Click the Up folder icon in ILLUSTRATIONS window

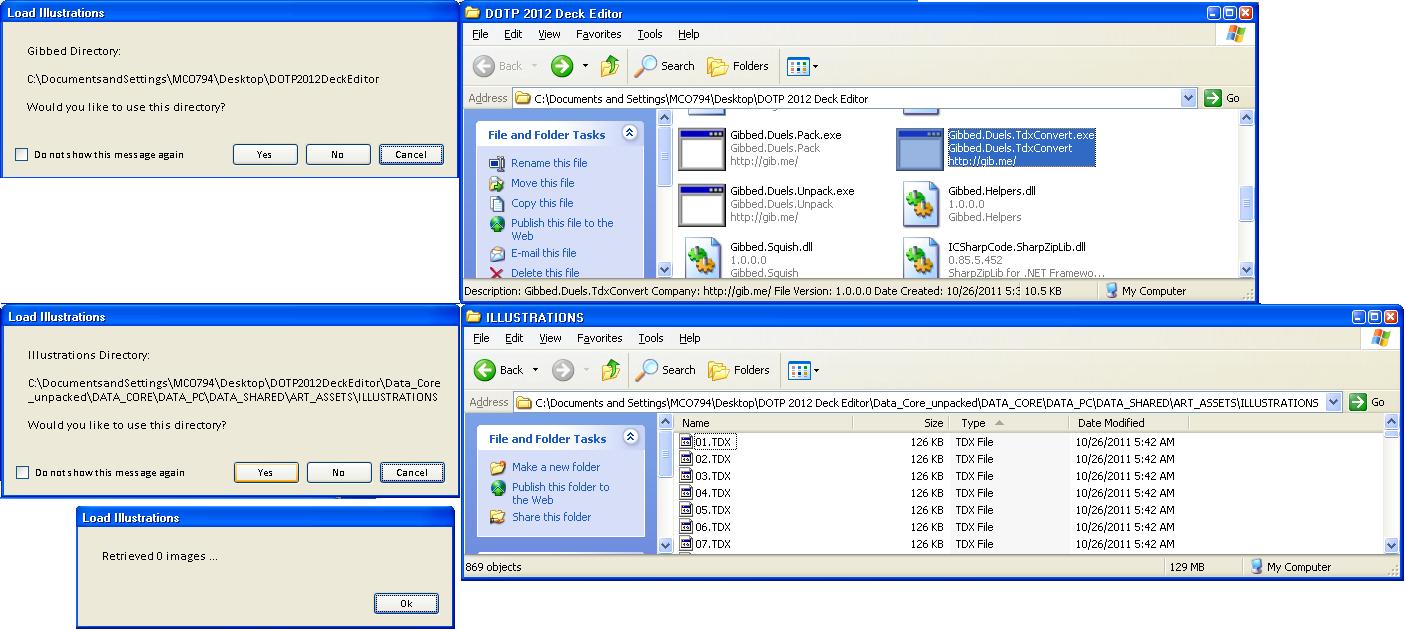coord(610,370)
